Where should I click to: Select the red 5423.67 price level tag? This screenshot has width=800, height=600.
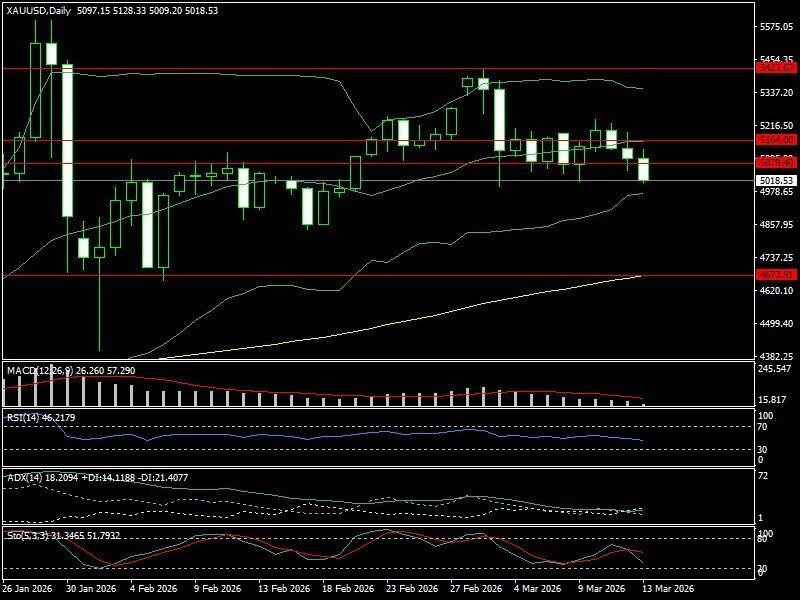point(776,68)
